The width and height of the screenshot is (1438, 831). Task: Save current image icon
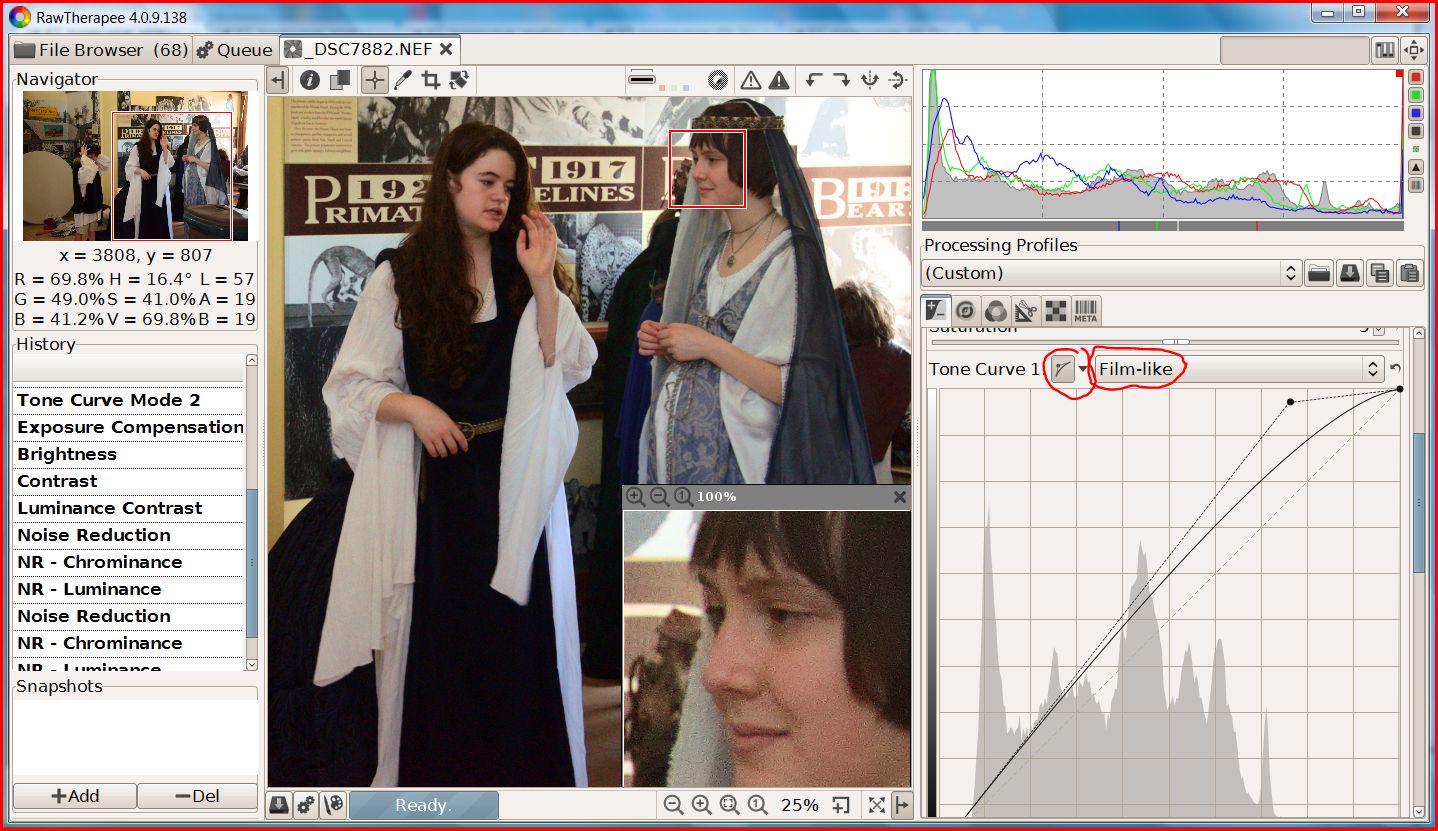click(279, 804)
